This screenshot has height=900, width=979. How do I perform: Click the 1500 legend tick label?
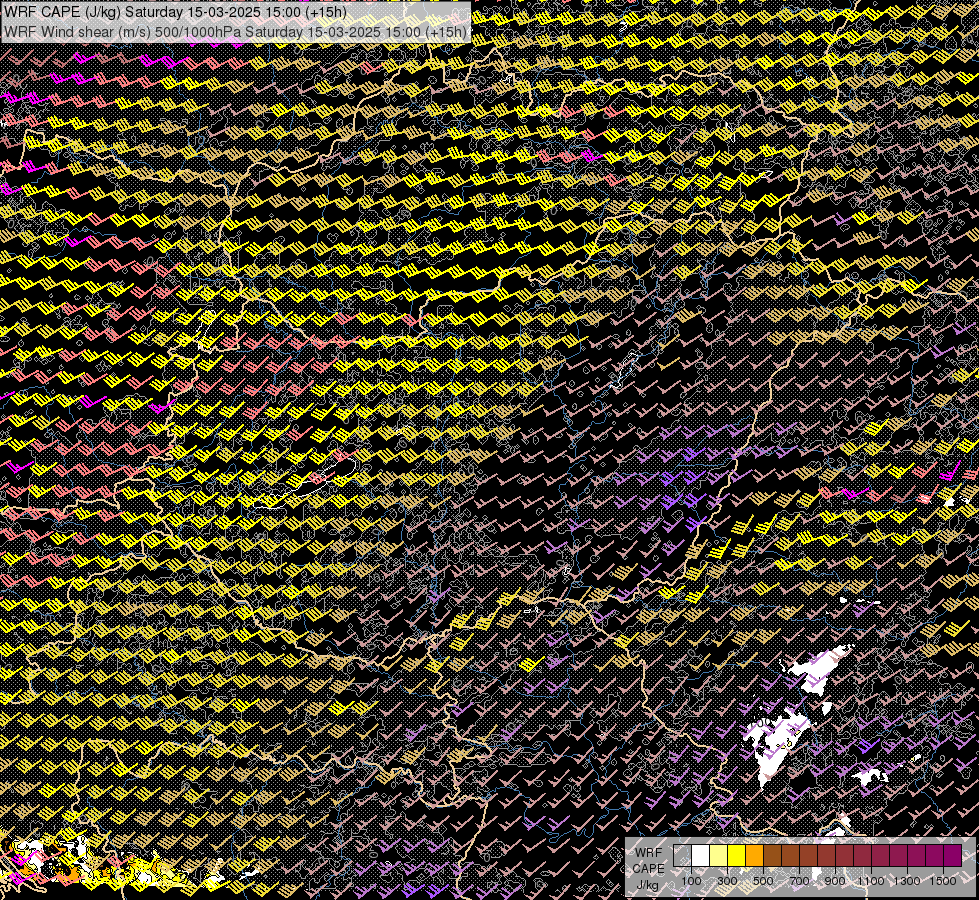943,881
